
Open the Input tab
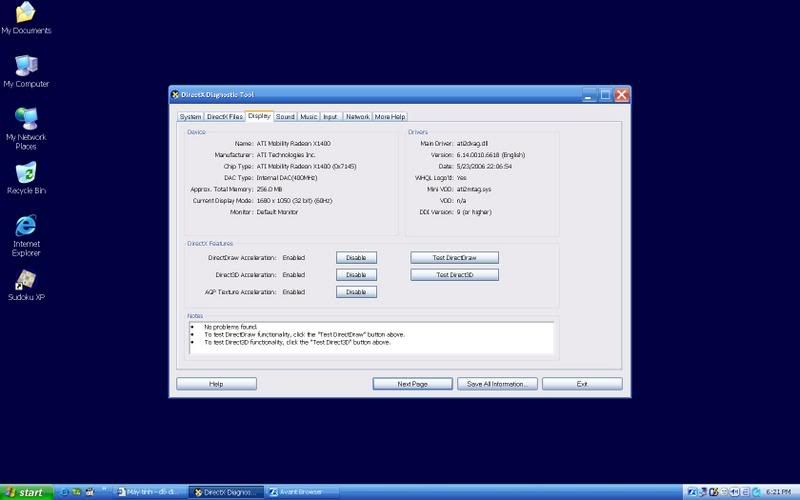[x=331, y=117]
